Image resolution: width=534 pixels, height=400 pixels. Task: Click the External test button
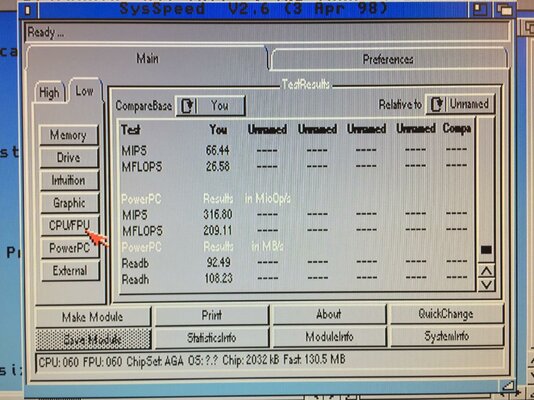click(x=70, y=271)
